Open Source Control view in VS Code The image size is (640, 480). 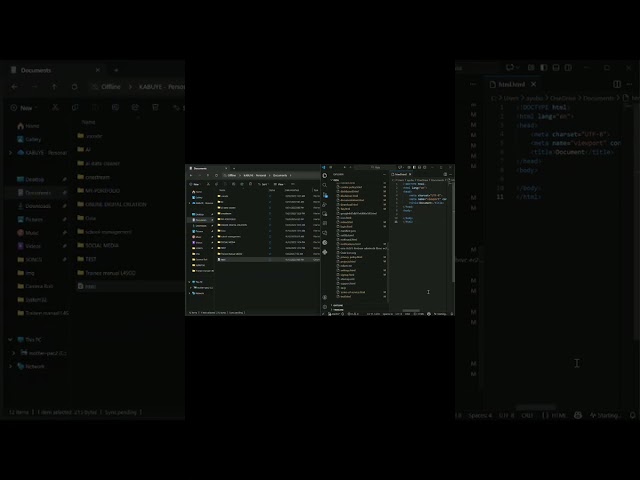tap(325, 195)
